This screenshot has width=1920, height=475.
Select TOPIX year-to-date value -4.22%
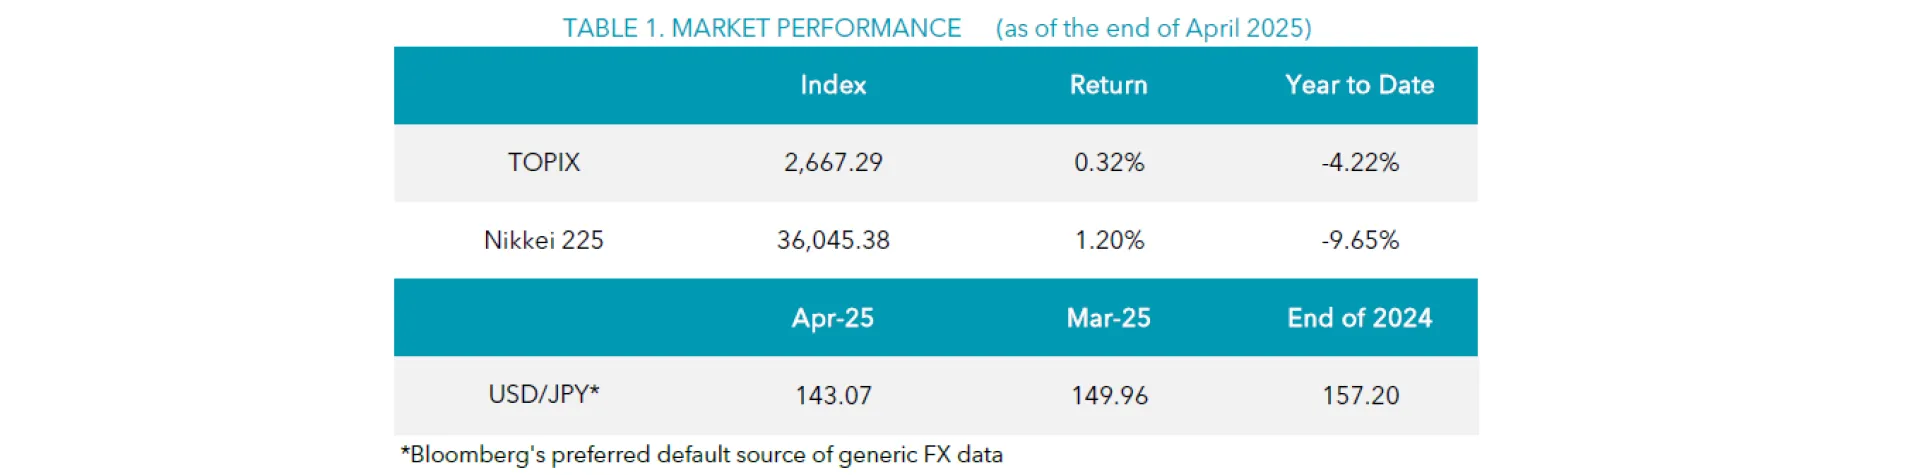click(1360, 162)
